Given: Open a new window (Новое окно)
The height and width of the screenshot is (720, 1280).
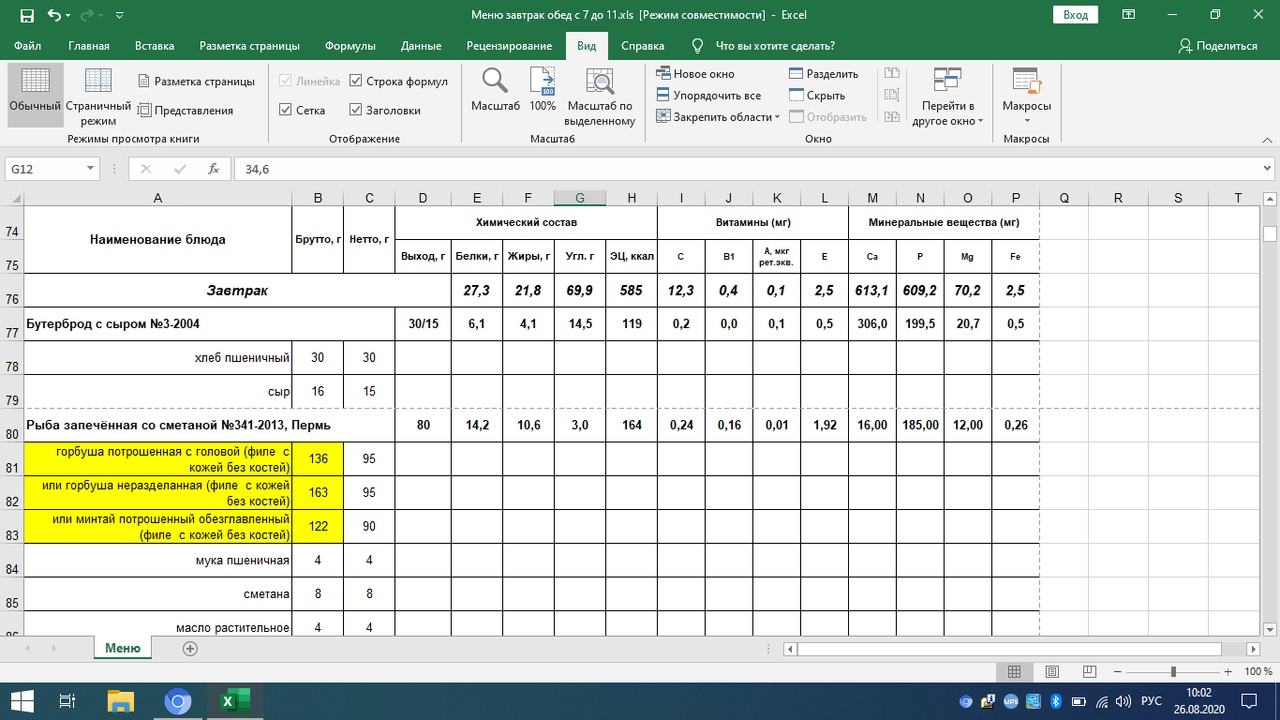Looking at the screenshot, I should [x=696, y=74].
